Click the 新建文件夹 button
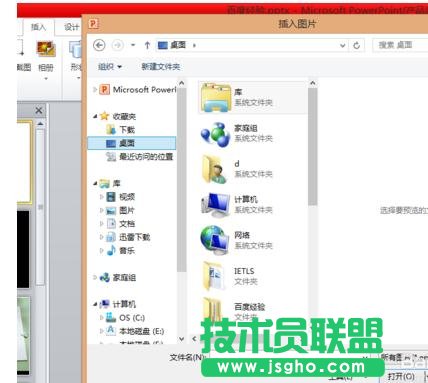Image resolution: width=428 pixels, height=383 pixels. tap(161, 67)
